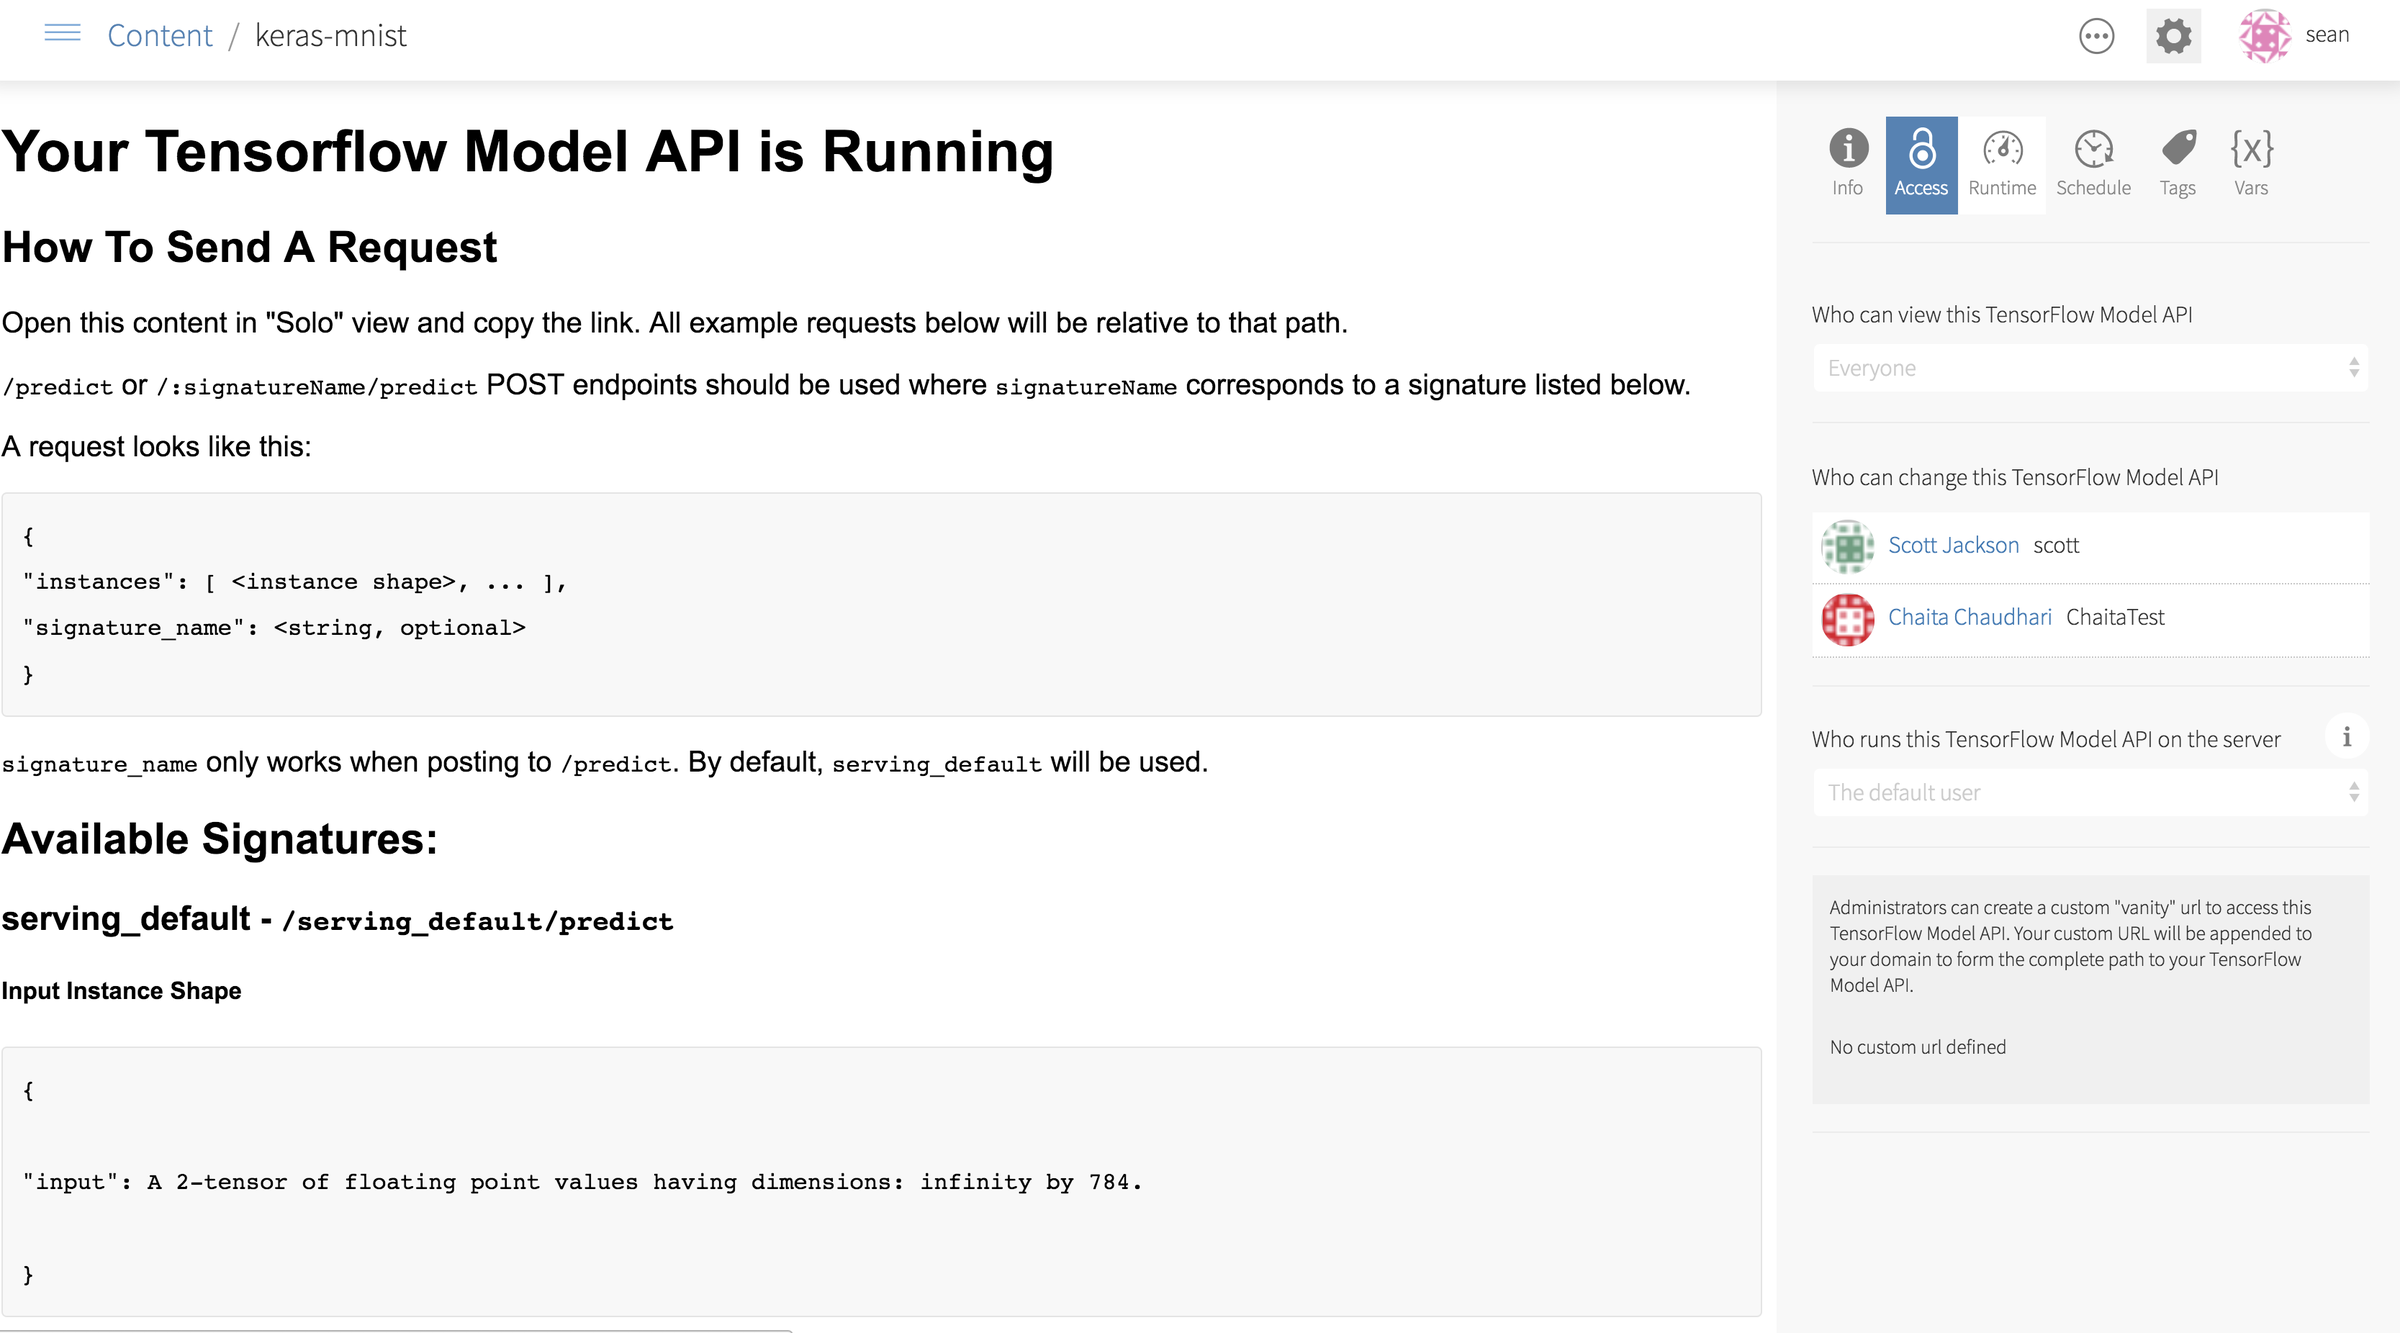The width and height of the screenshot is (2400, 1333).
Task: Click Scott Jackson's avatar image
Action: point(1846,546)
